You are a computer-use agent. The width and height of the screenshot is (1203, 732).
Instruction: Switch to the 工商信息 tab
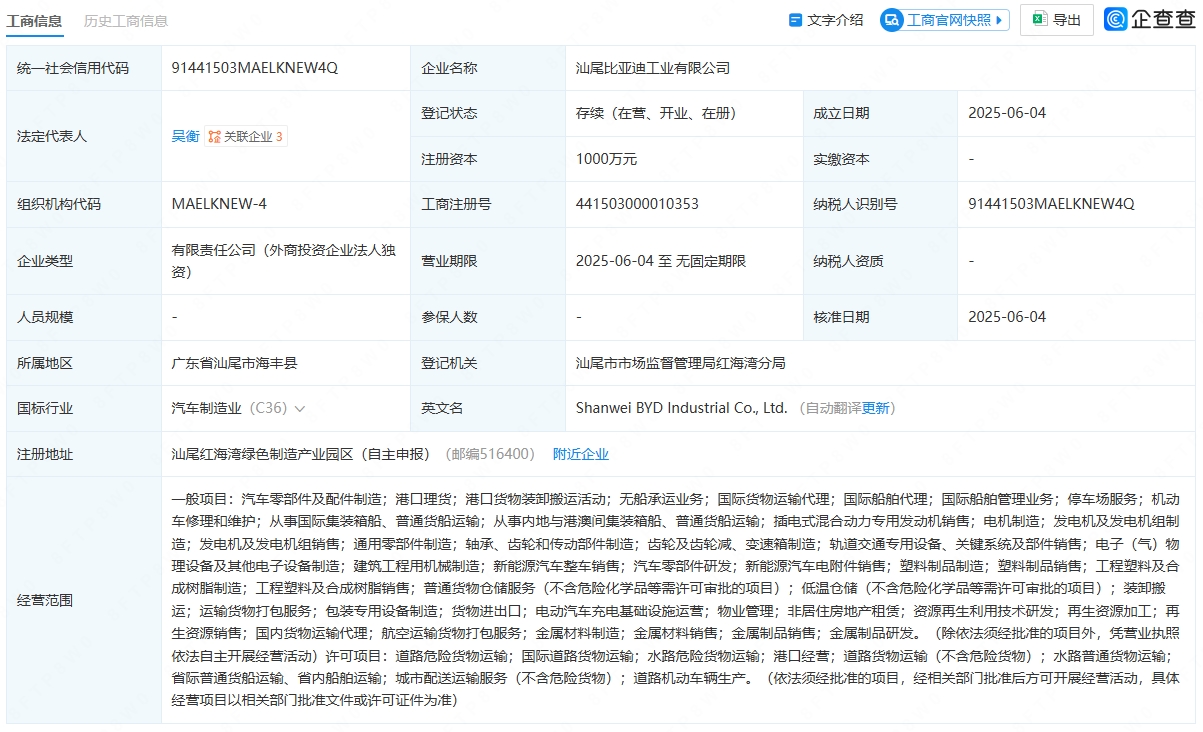point(34,20)
